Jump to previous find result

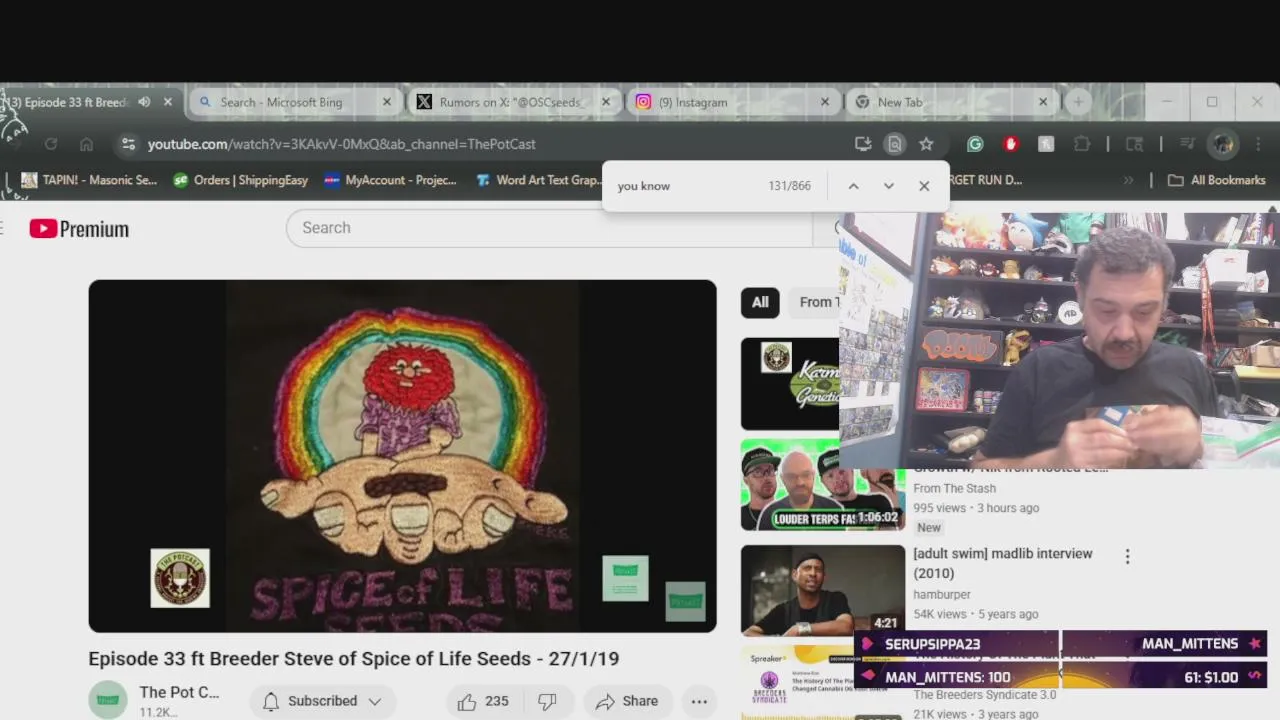point(853,186)
